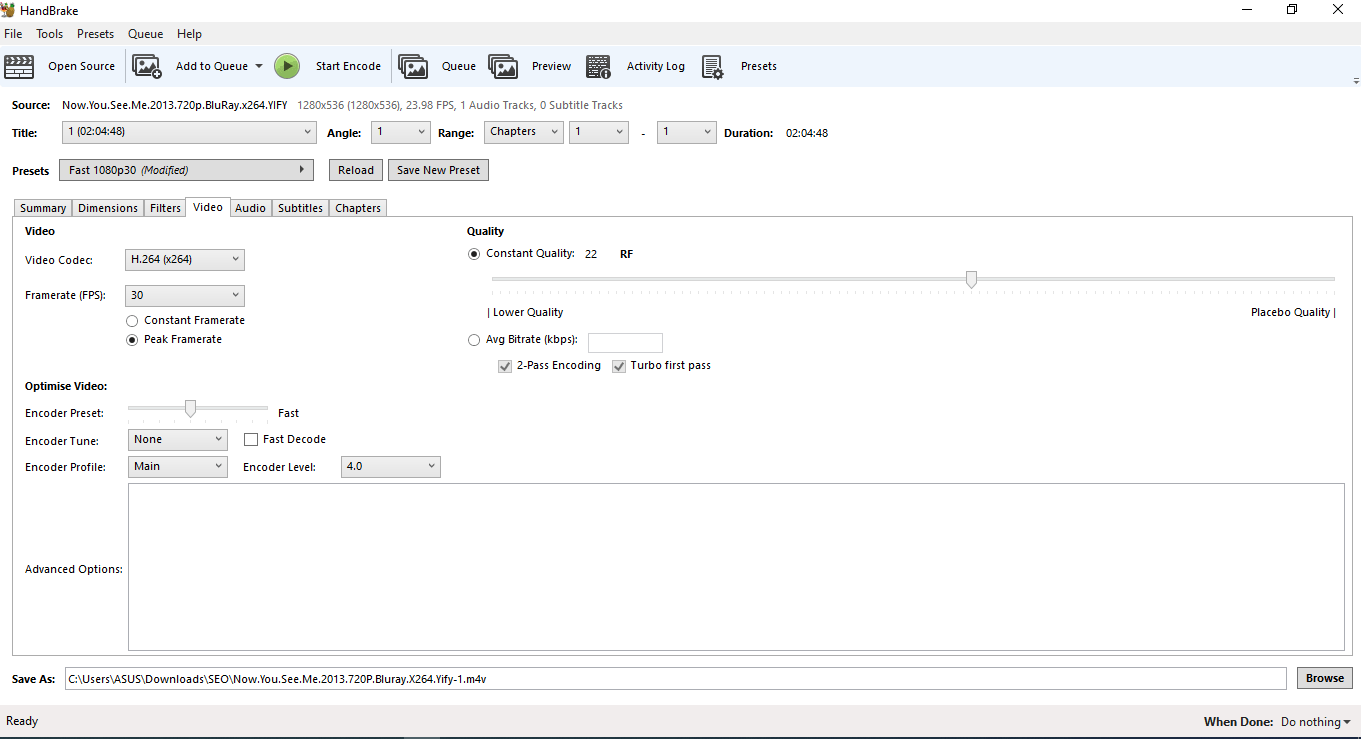Enable Fast Decode
This screenshot has height=739, width=1361.
tap(251, 439)
